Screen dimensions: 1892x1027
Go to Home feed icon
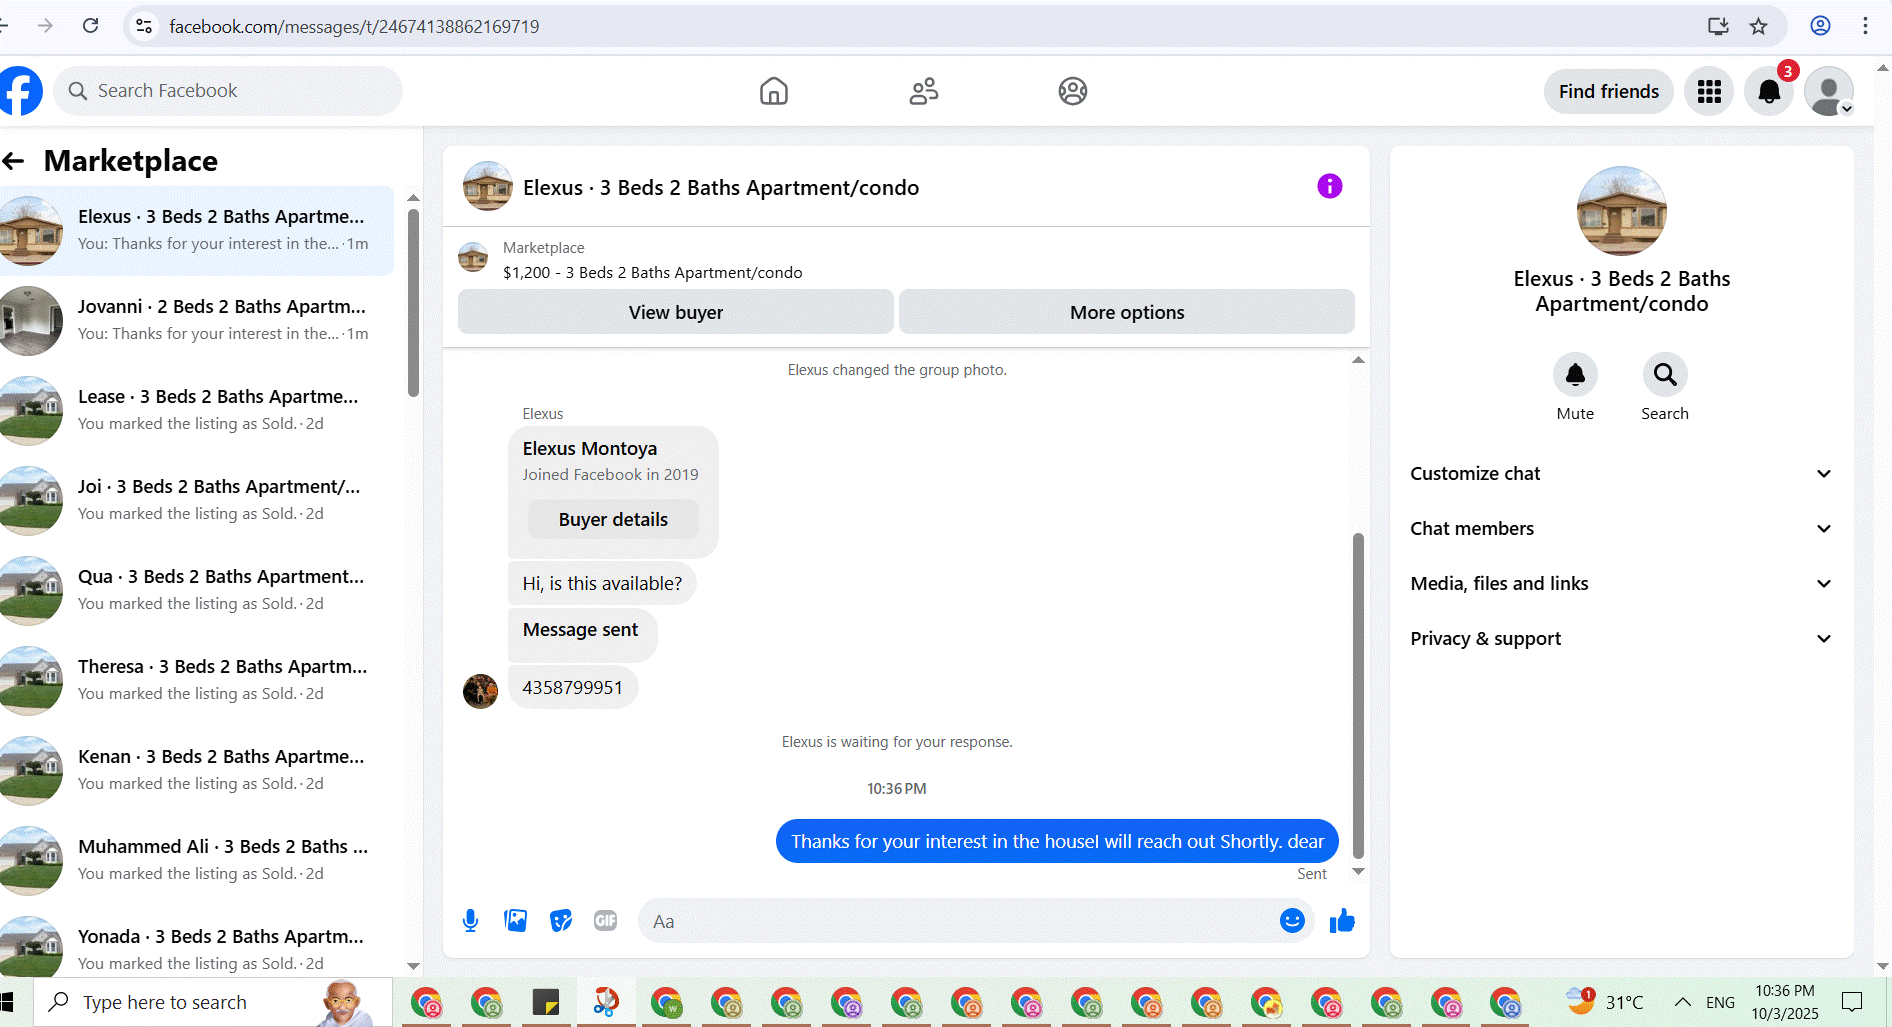[x=774, y=91]
